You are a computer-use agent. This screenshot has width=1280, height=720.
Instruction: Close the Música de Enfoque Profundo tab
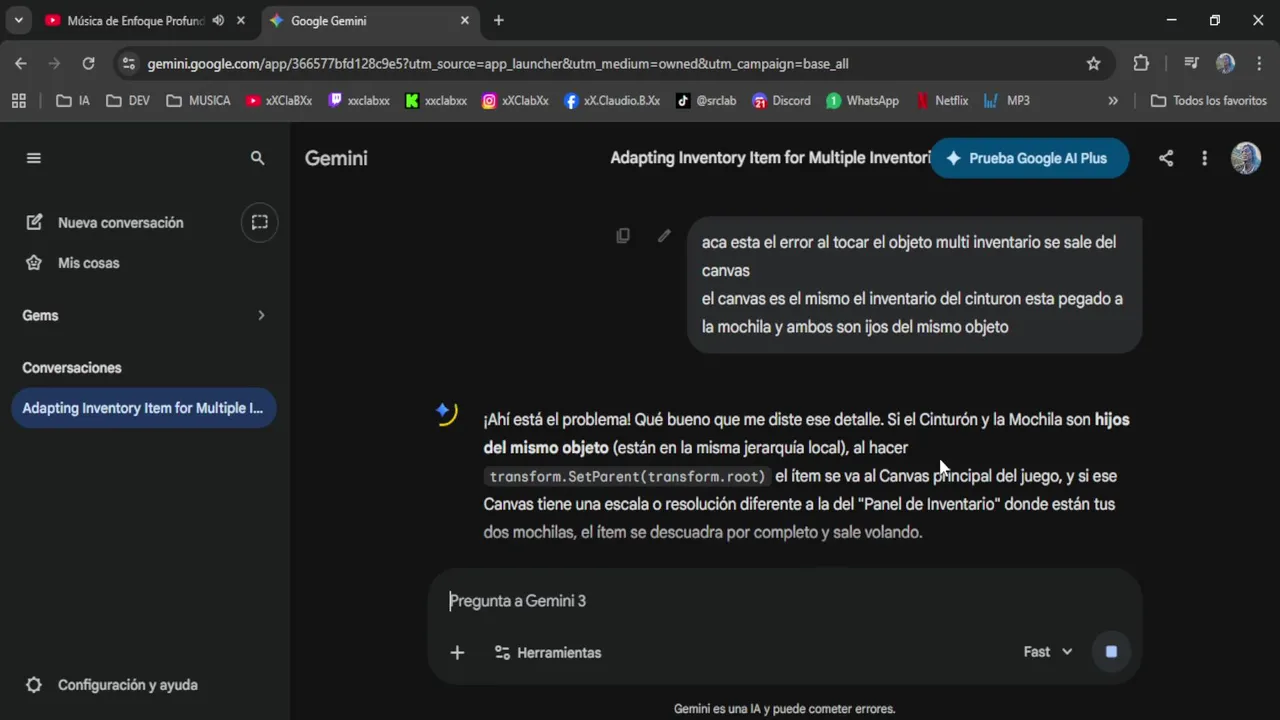coord(241,20)
